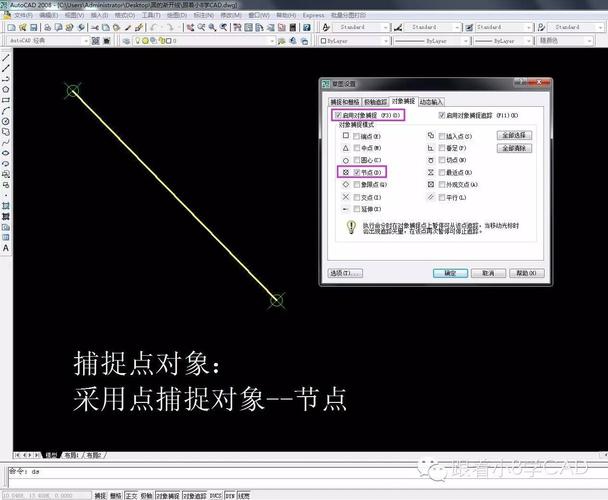Select the Arc tool in draw toolbar
608x500 pixels.
click(x=6, y=111)
